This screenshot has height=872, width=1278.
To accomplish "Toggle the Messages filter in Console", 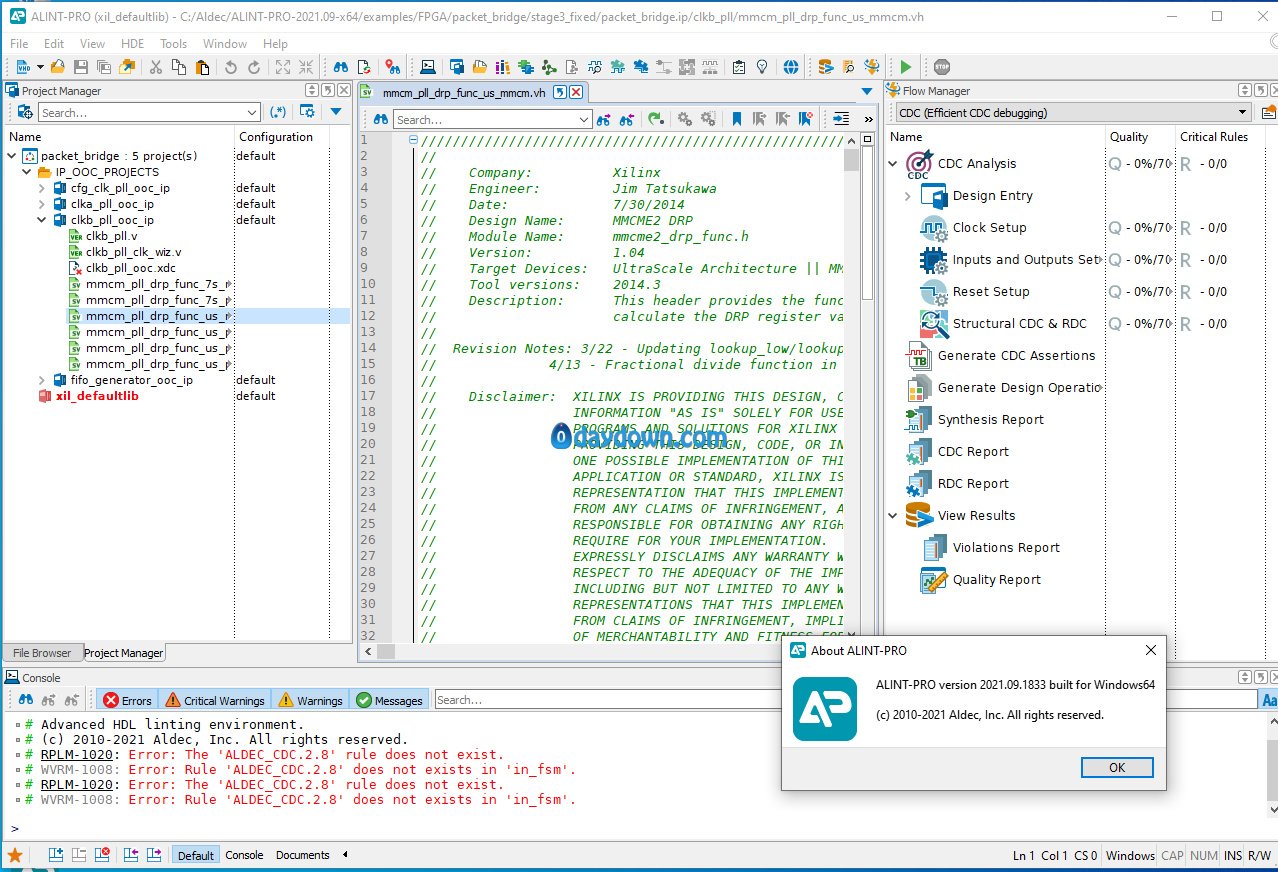I will click(x=389, y=700).
